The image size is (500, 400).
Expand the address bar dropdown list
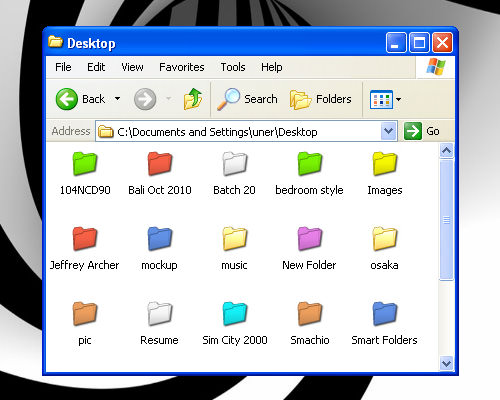tap(388, 131)
